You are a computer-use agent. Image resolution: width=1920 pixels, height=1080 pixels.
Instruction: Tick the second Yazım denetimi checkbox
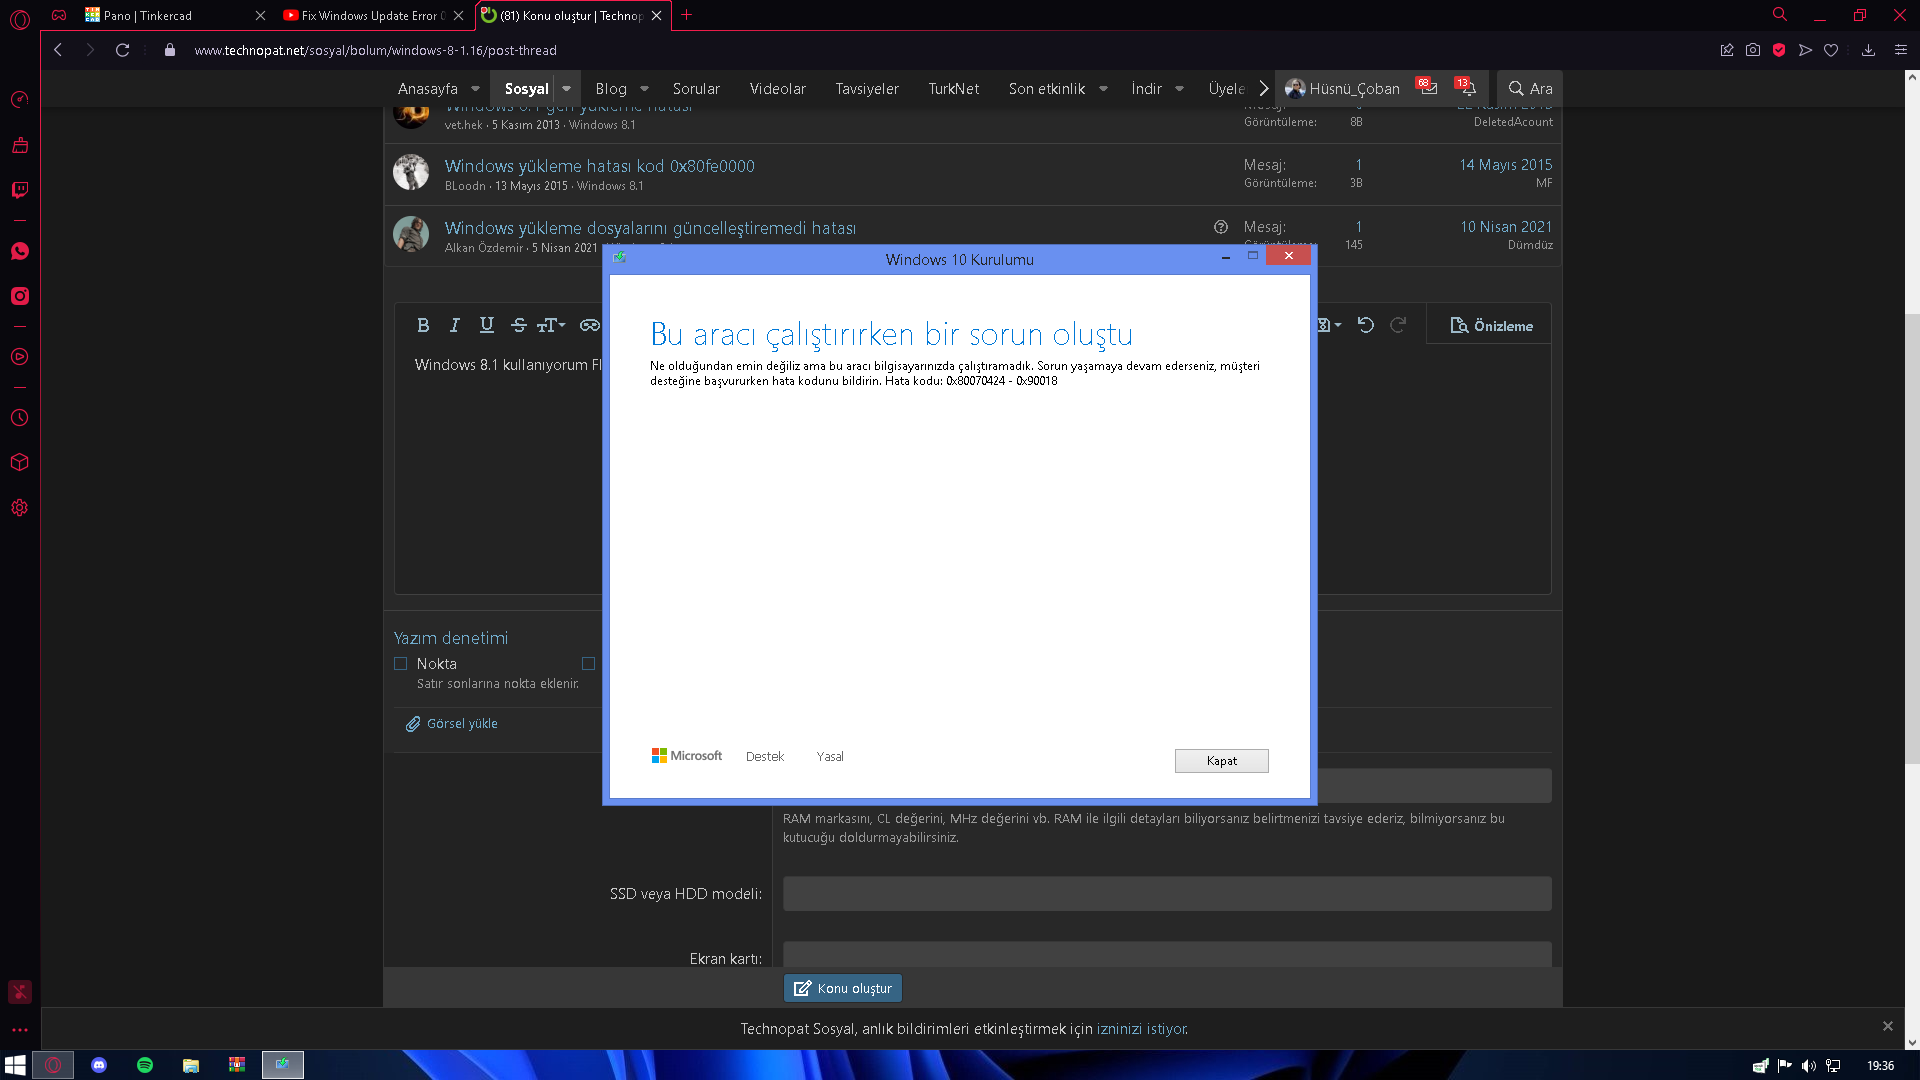coord(588,664)
